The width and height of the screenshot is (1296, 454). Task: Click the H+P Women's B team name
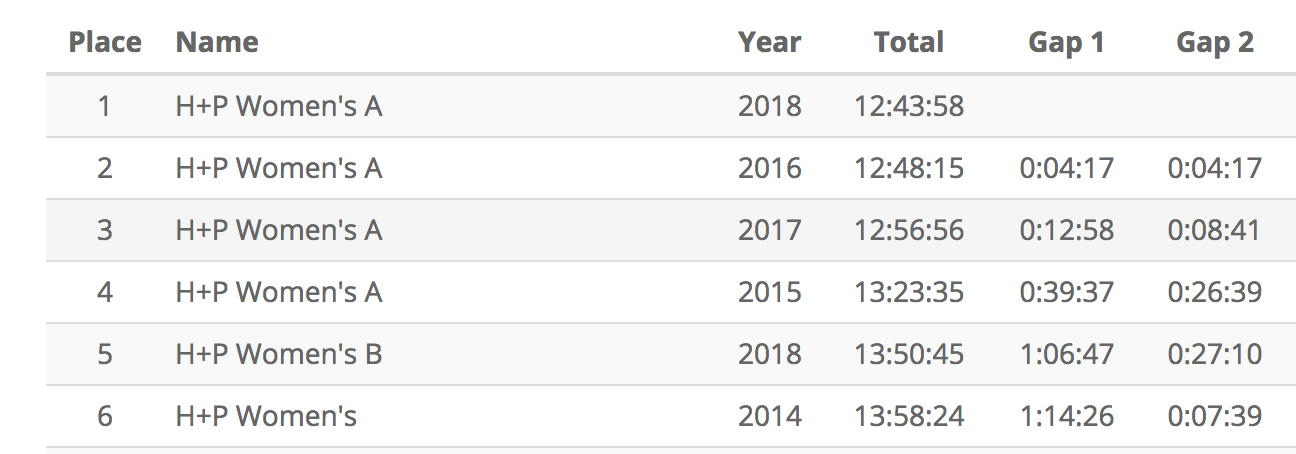(x=279, y=354)
